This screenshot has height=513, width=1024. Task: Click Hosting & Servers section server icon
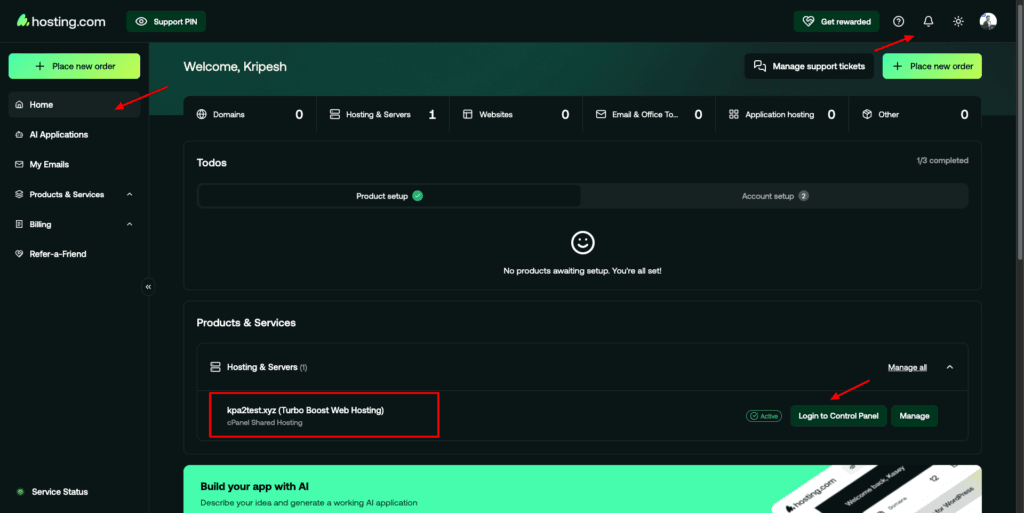pyautogui.click(x=215, y=367)
